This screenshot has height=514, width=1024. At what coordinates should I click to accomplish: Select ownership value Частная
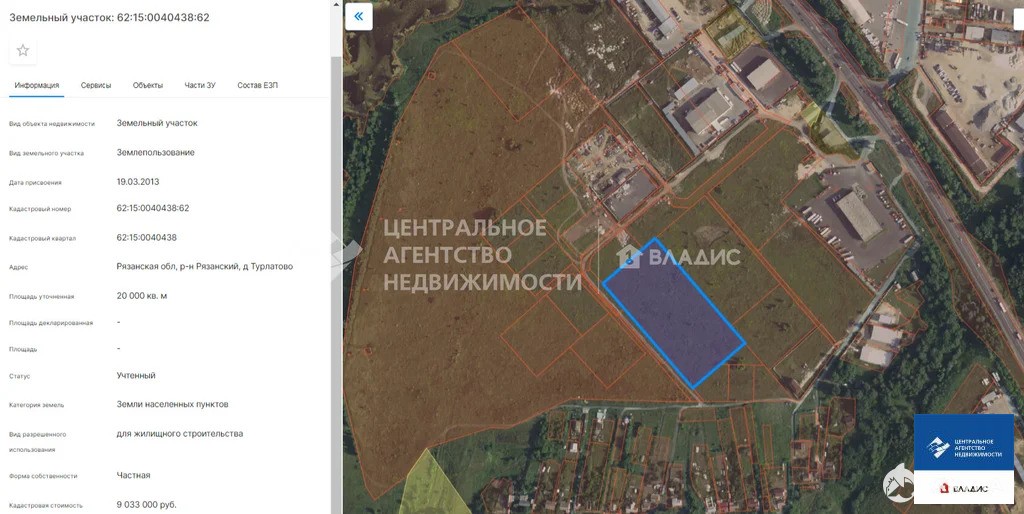click(133, 475)
